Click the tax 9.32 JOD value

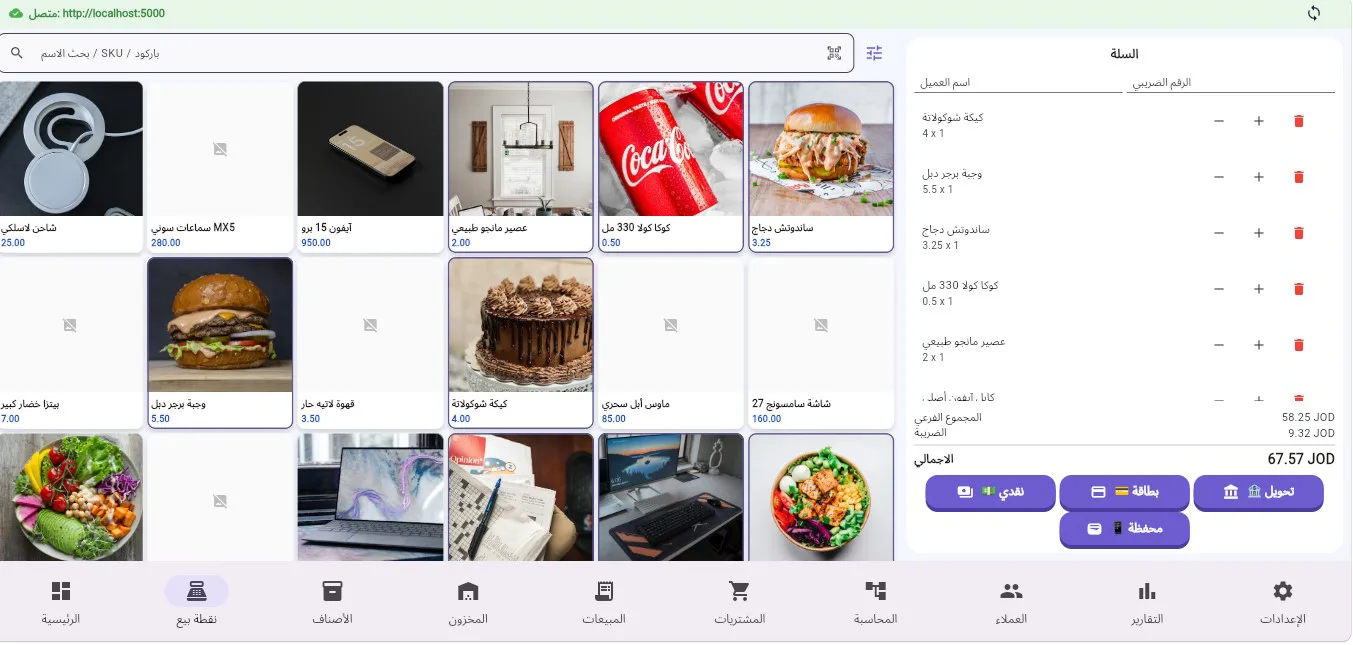point(1311,433)
